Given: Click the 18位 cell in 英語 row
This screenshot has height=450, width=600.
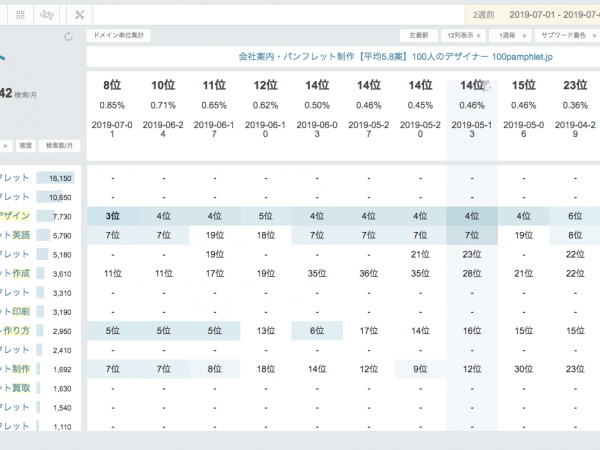Looking at the screenshot, I should (266, 235).
